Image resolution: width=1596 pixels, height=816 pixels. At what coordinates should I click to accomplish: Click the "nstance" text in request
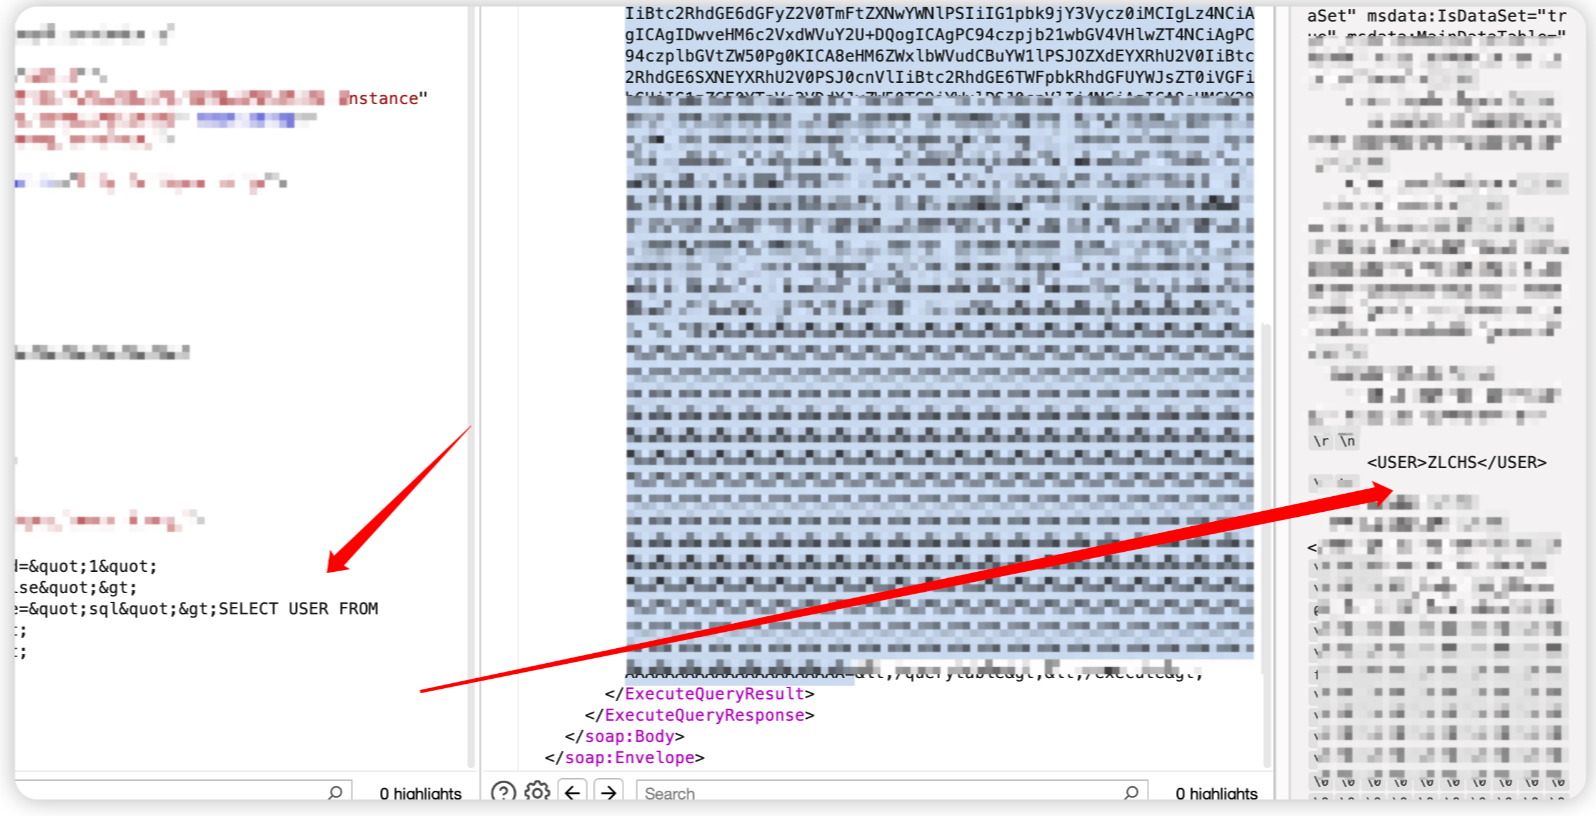[383, 98]
